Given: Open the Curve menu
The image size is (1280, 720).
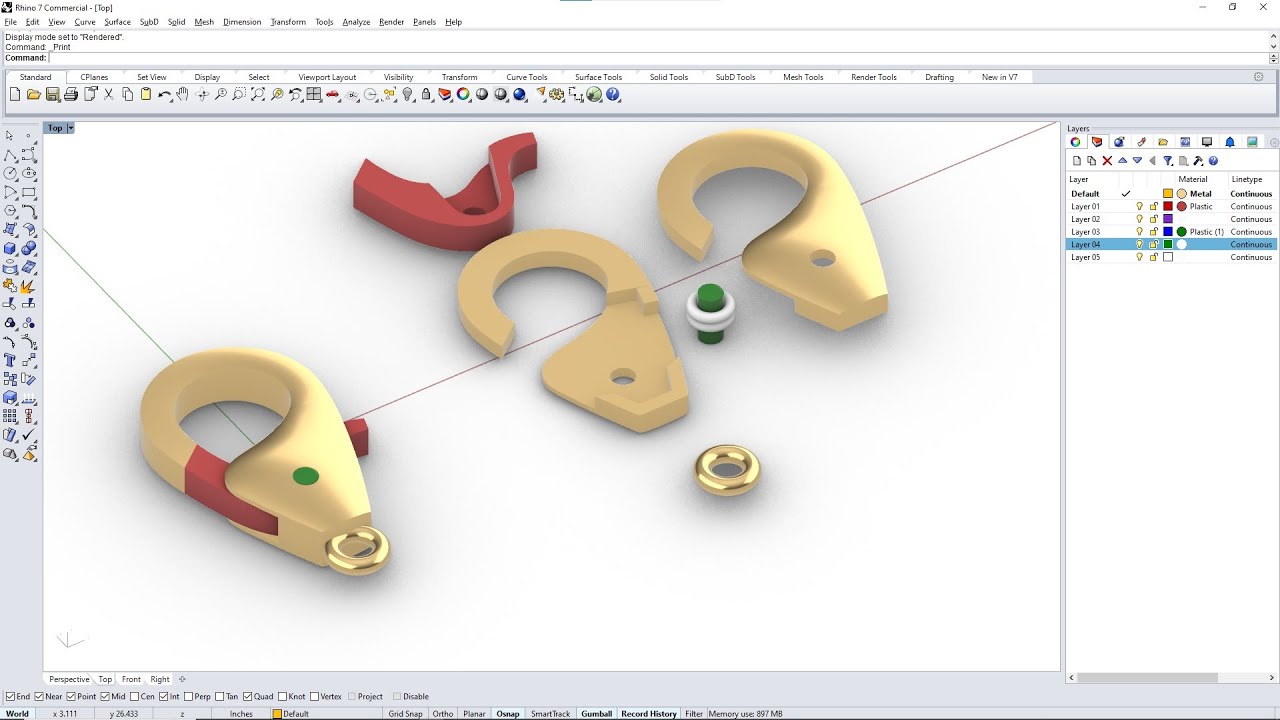Looking at the screenshot, I should tap(85, 22).
